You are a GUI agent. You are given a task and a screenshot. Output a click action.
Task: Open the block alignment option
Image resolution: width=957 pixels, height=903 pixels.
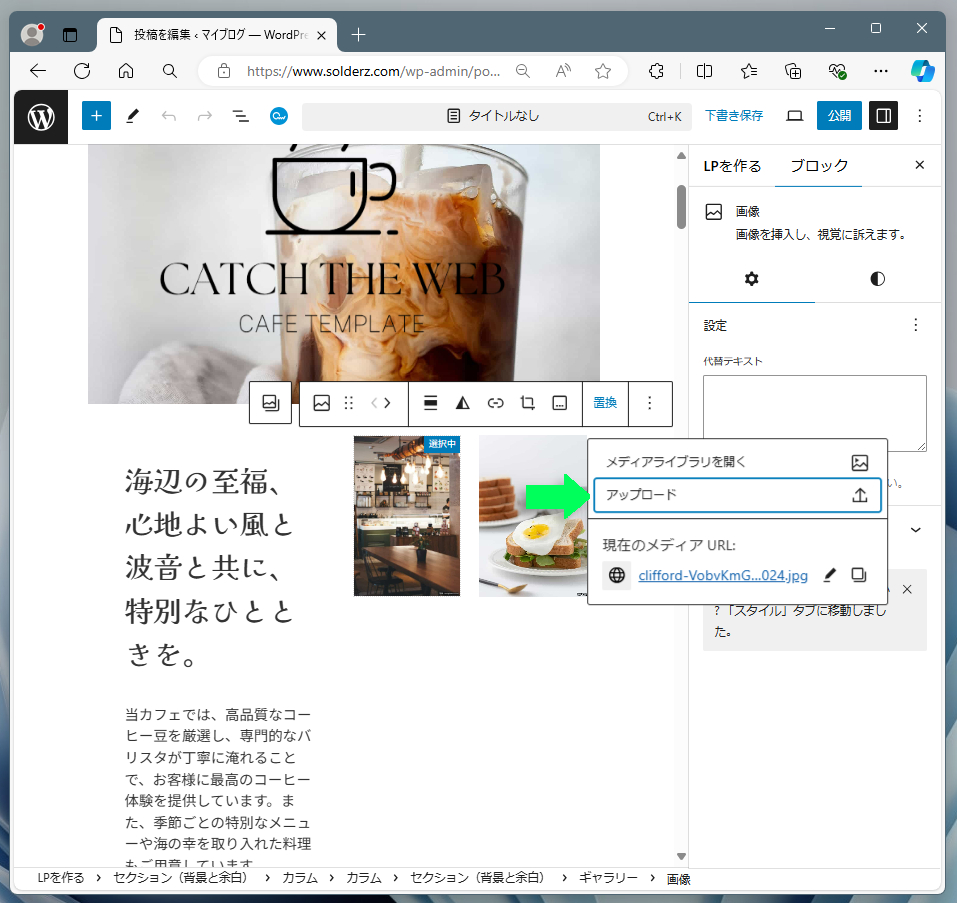pyautogui.click(x=430, y=403)
